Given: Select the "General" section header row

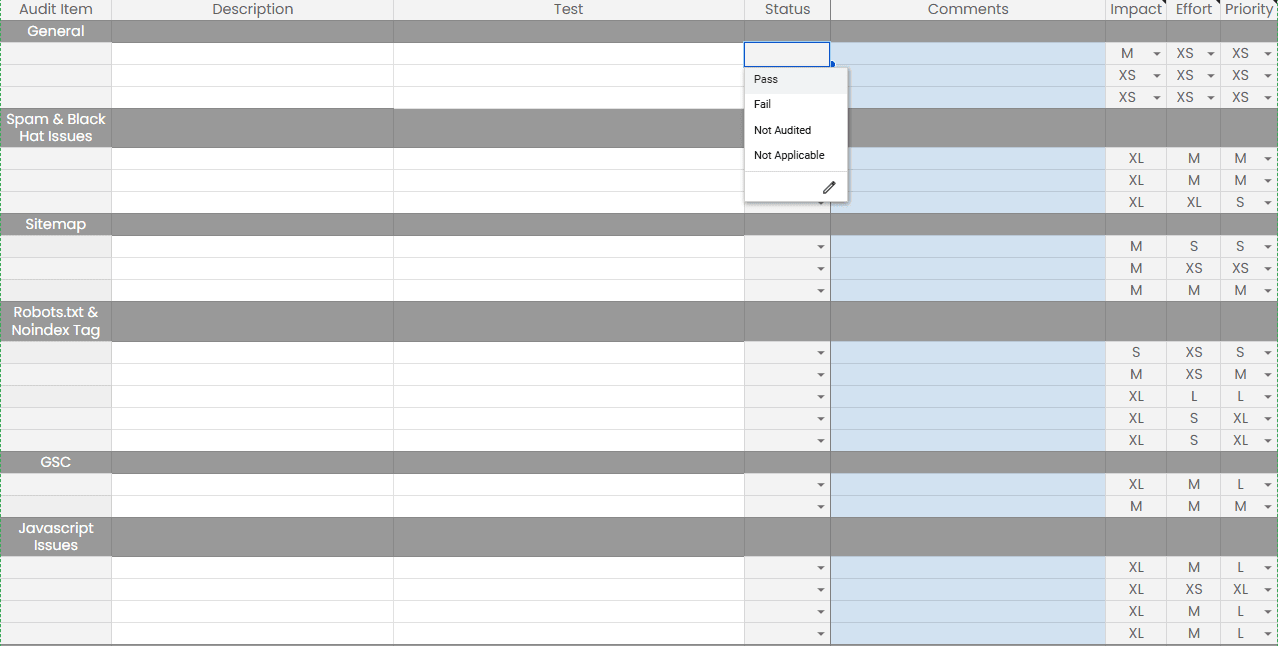Looking at the screenshot, I should (x=55, y=31).
